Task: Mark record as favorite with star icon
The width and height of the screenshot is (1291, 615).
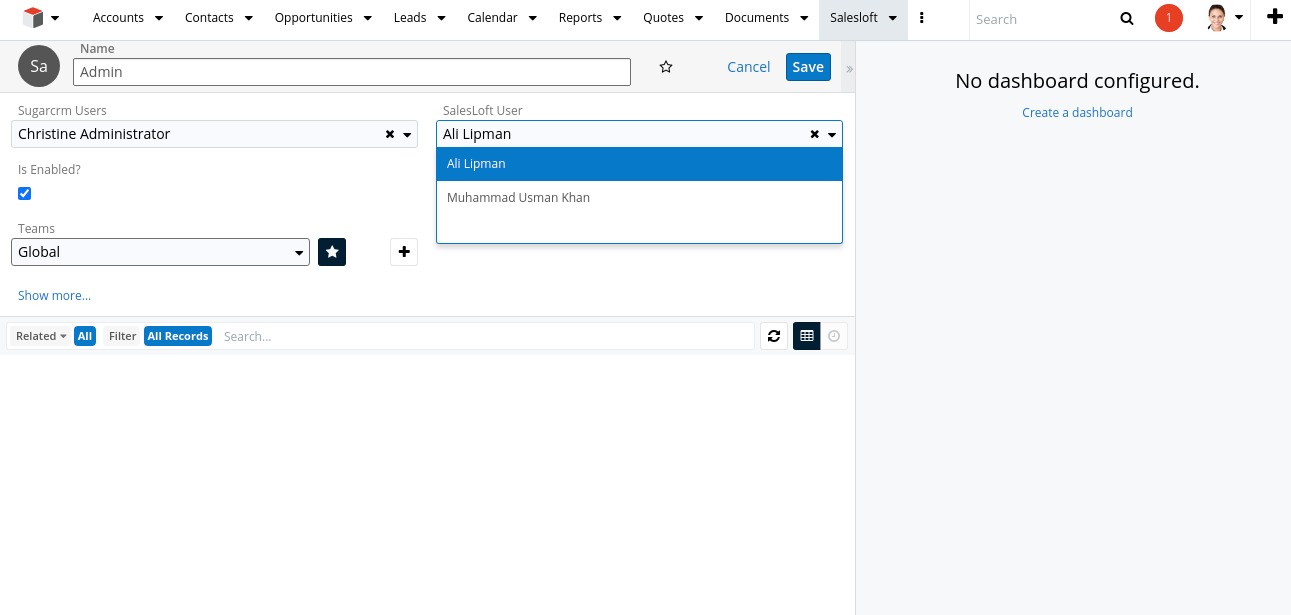Action: (x=666, y=67)
